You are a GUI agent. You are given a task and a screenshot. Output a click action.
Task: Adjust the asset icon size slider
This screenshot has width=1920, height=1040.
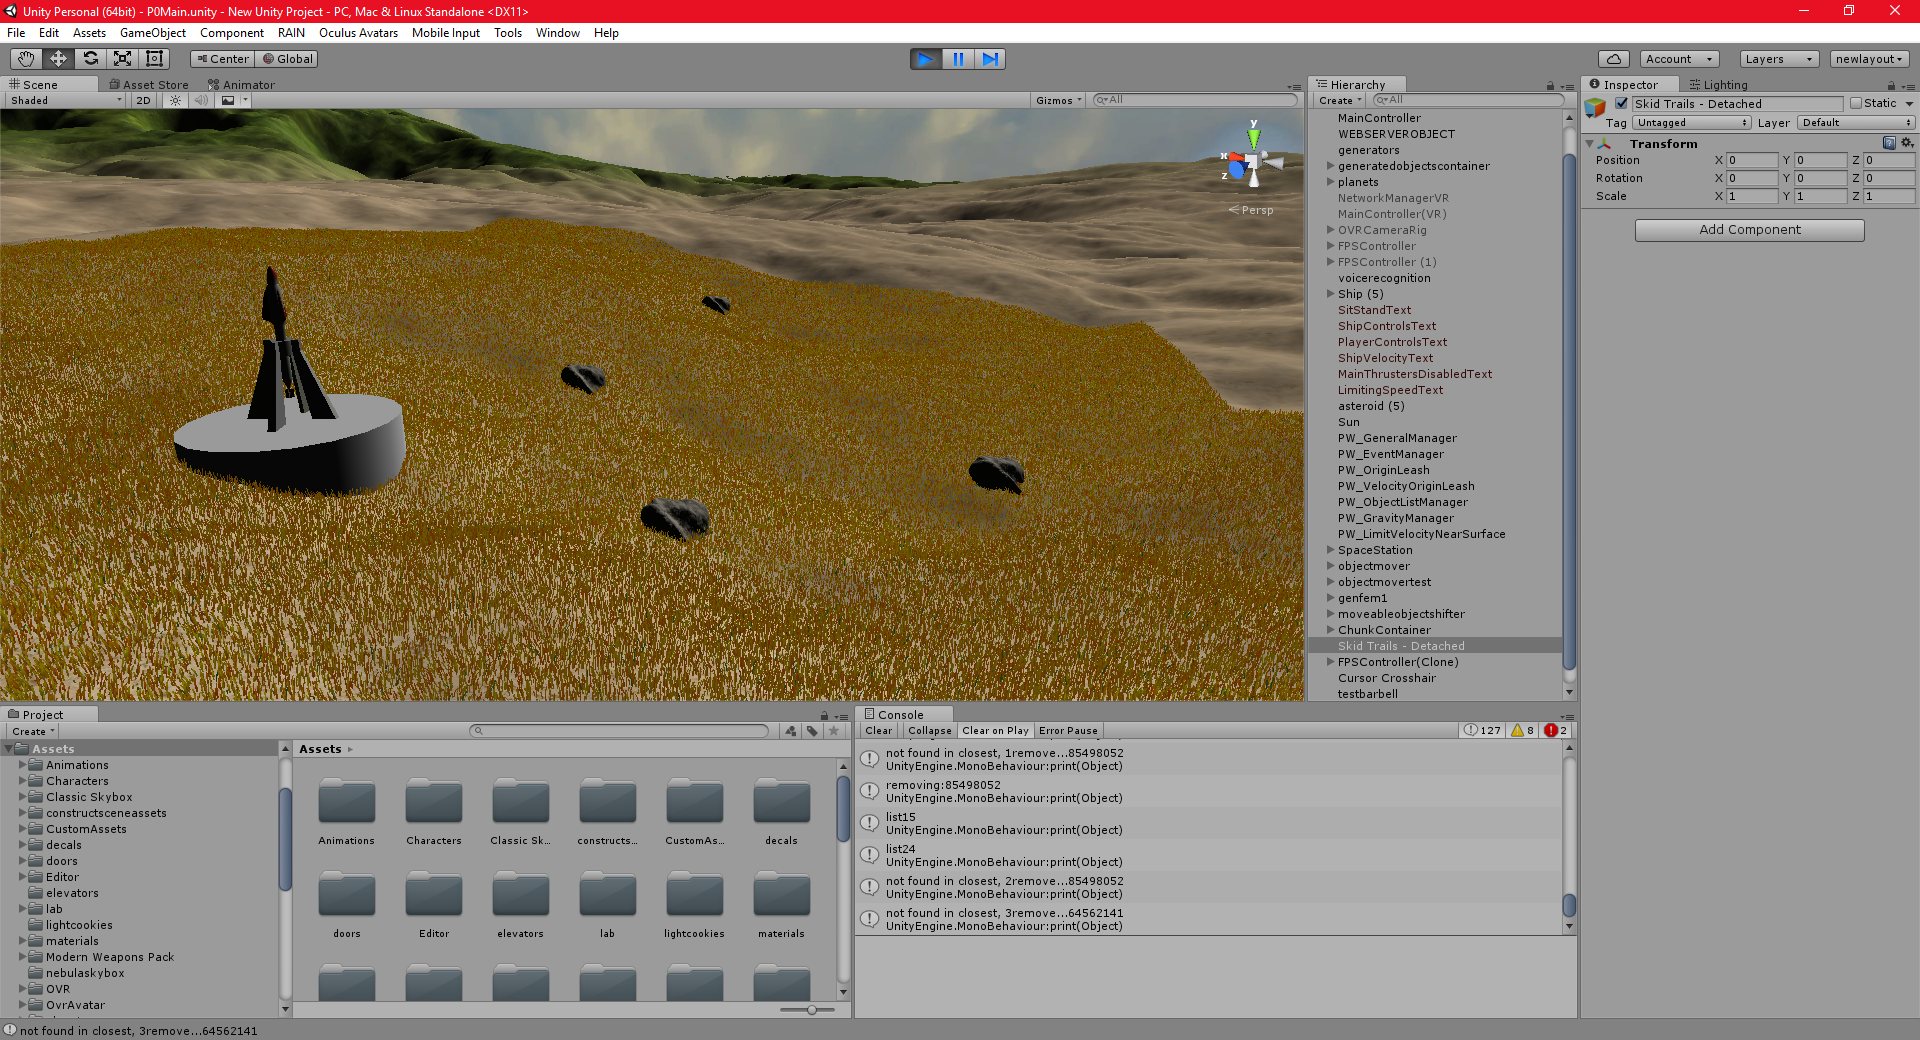(x=812, y=1010)
